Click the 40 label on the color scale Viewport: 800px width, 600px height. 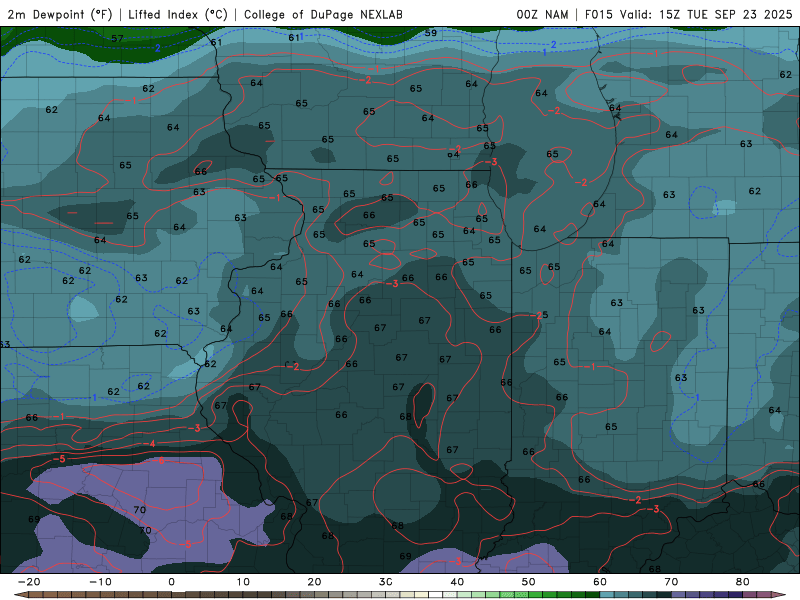click(x=457, y=582)
